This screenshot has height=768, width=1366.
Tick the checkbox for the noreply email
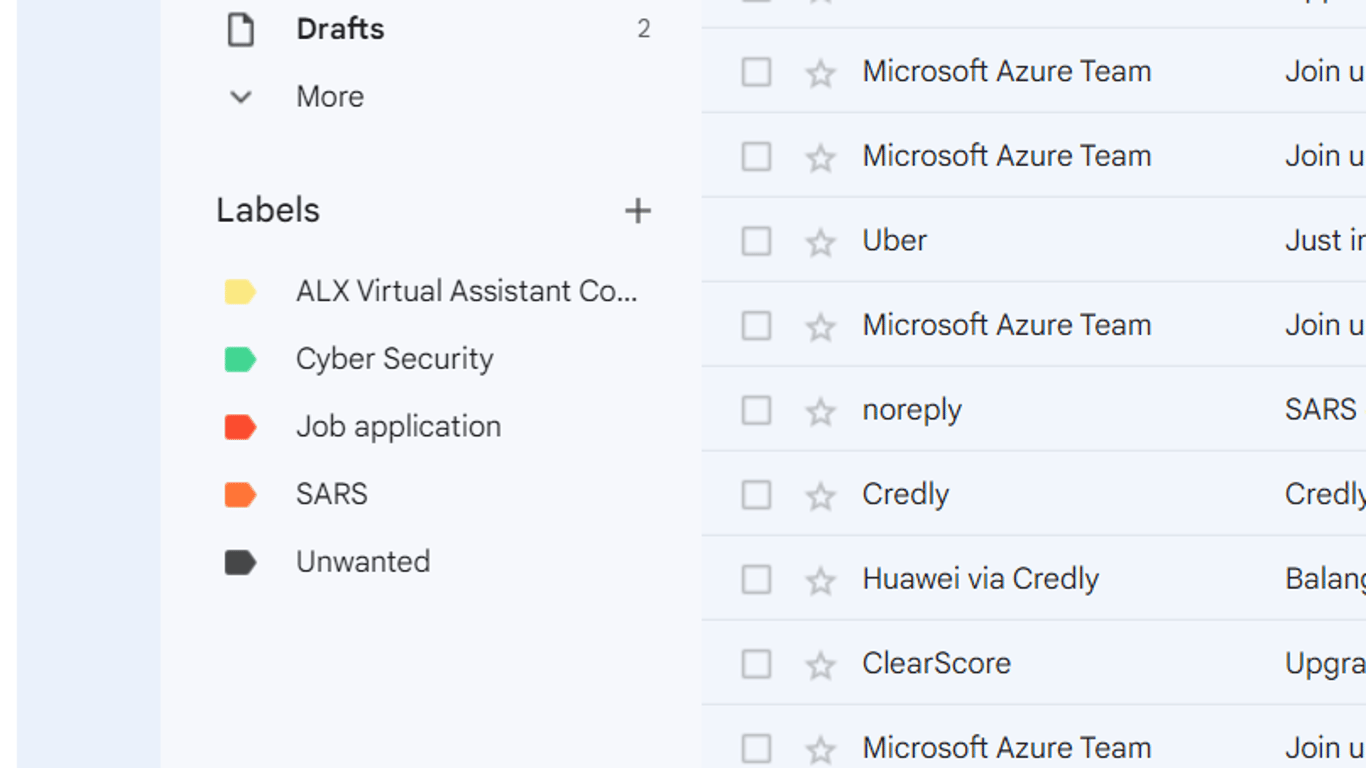(x=756, y=410)
